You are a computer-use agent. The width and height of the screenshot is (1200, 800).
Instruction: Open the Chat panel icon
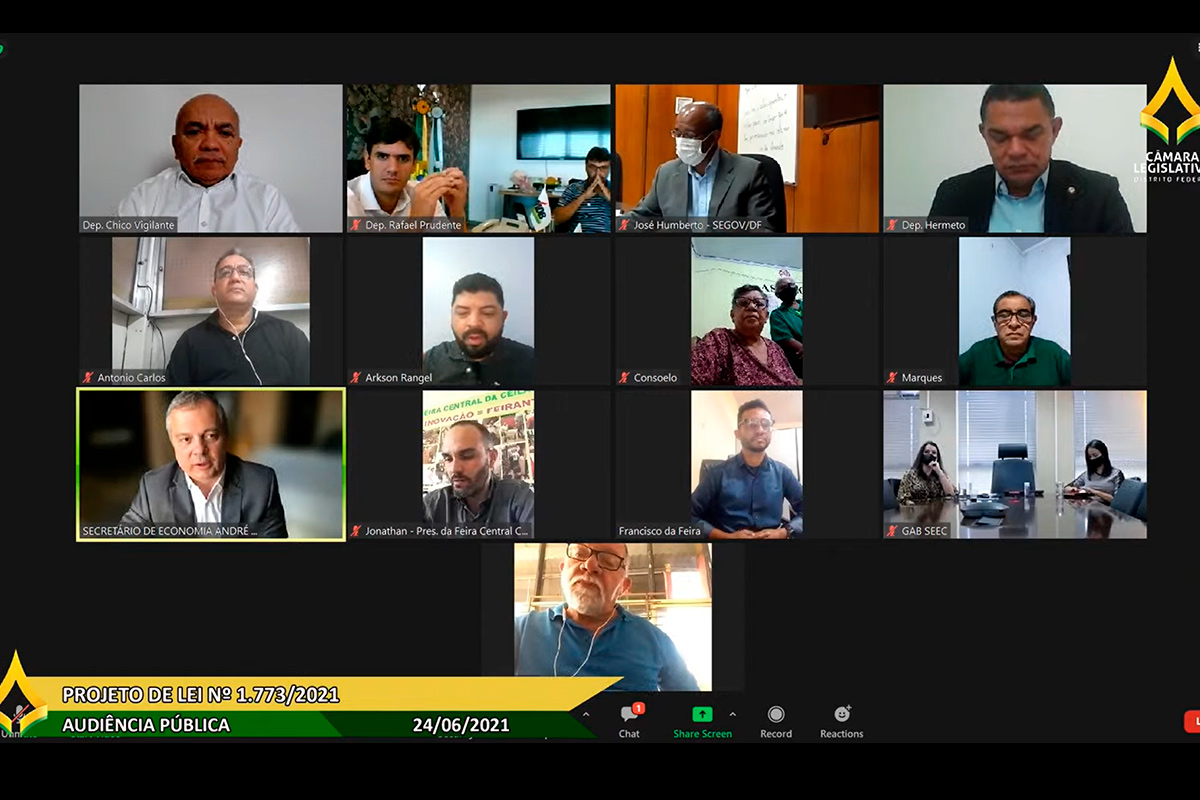coord(629,714)
